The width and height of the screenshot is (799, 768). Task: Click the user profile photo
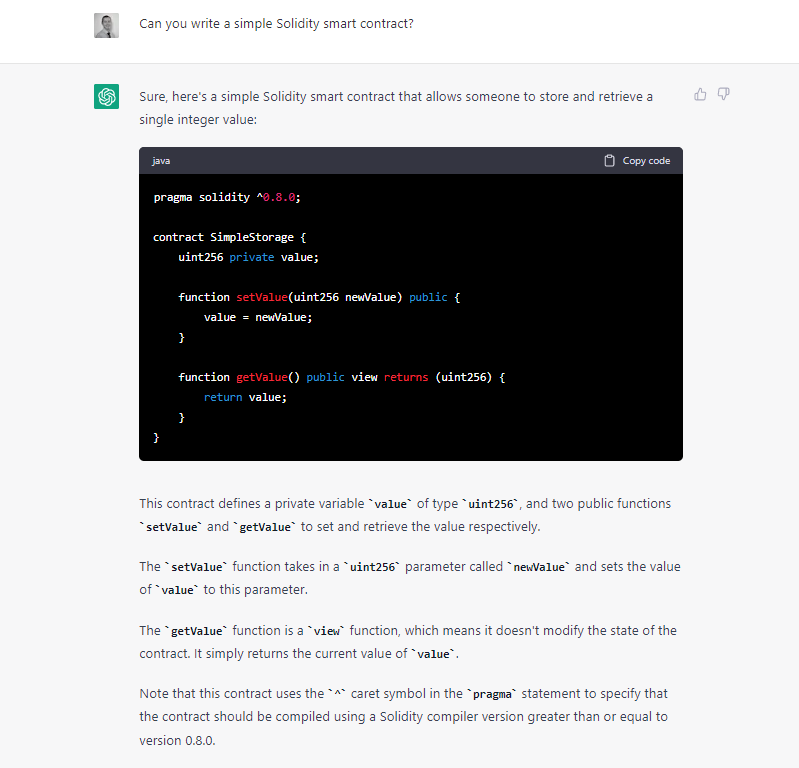pyautogui.click(x=106, y=25)
